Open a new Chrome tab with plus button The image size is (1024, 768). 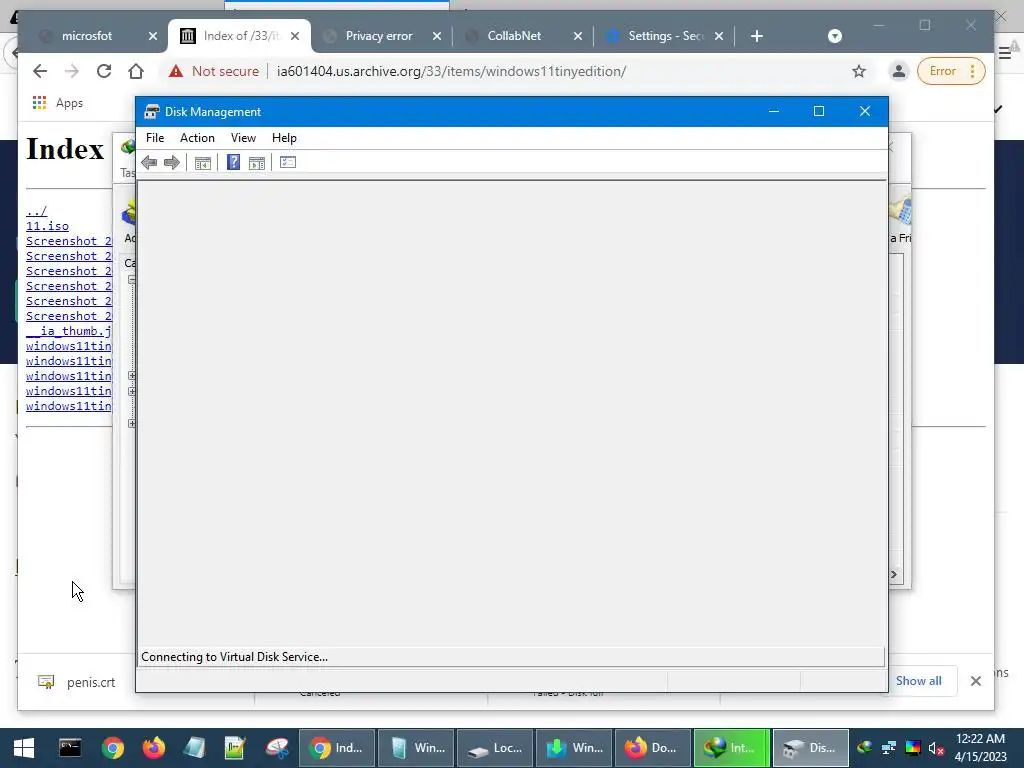coord(757,36)
